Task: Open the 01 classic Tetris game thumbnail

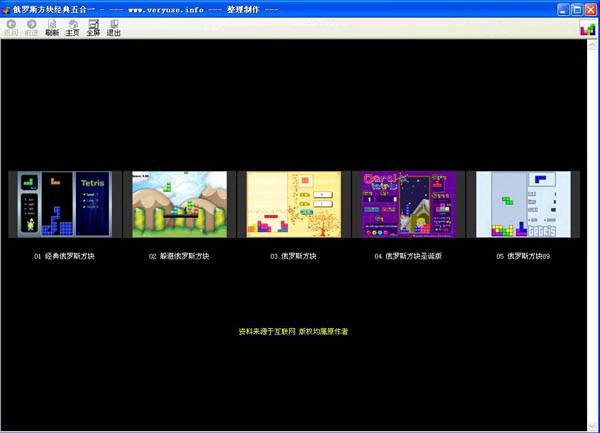Action: pyautogui.click(x=65, y=204)
